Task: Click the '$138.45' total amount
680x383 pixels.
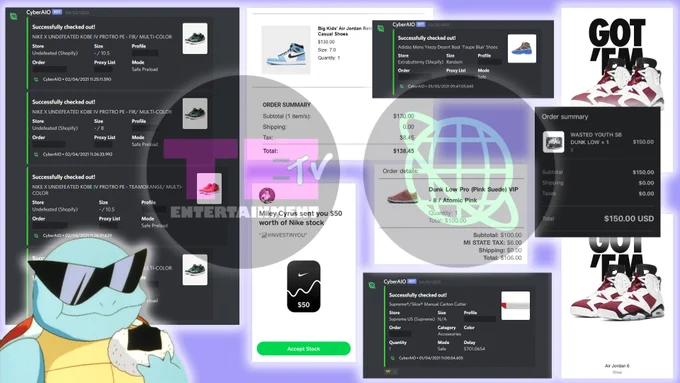Action: 403,151
